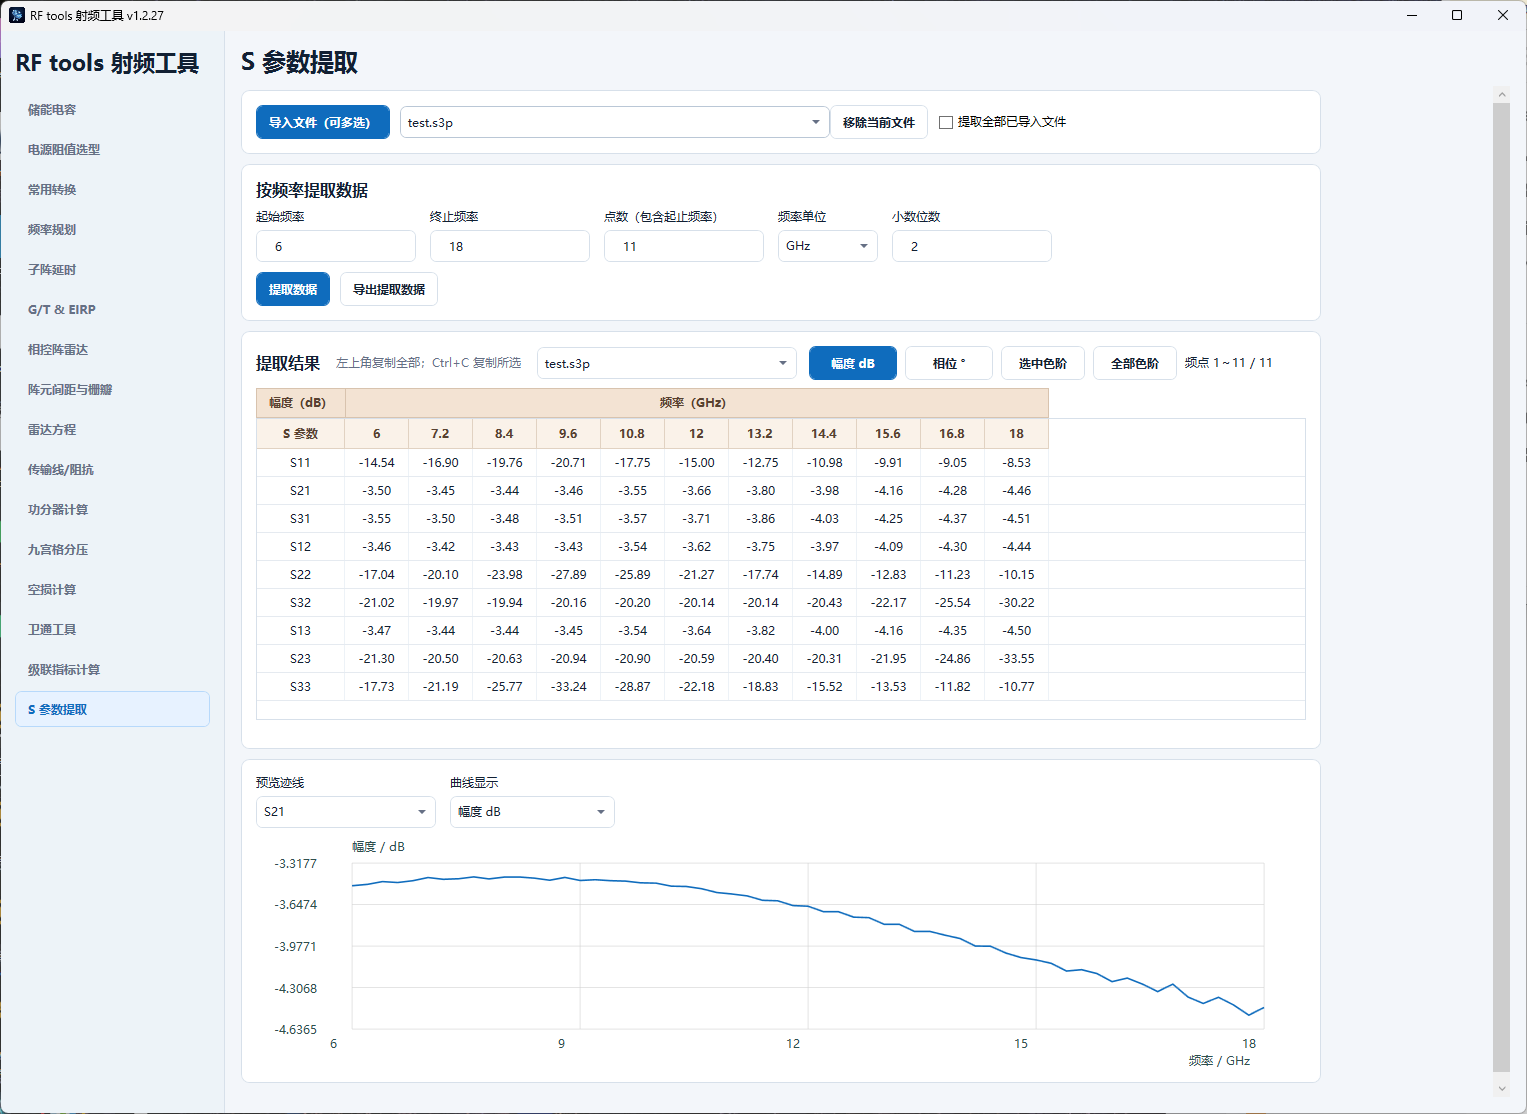The width and height of the screenshot is (1527, 1114).
Task: Select the 幅度 dB display toggle
Action: [853, 363]
